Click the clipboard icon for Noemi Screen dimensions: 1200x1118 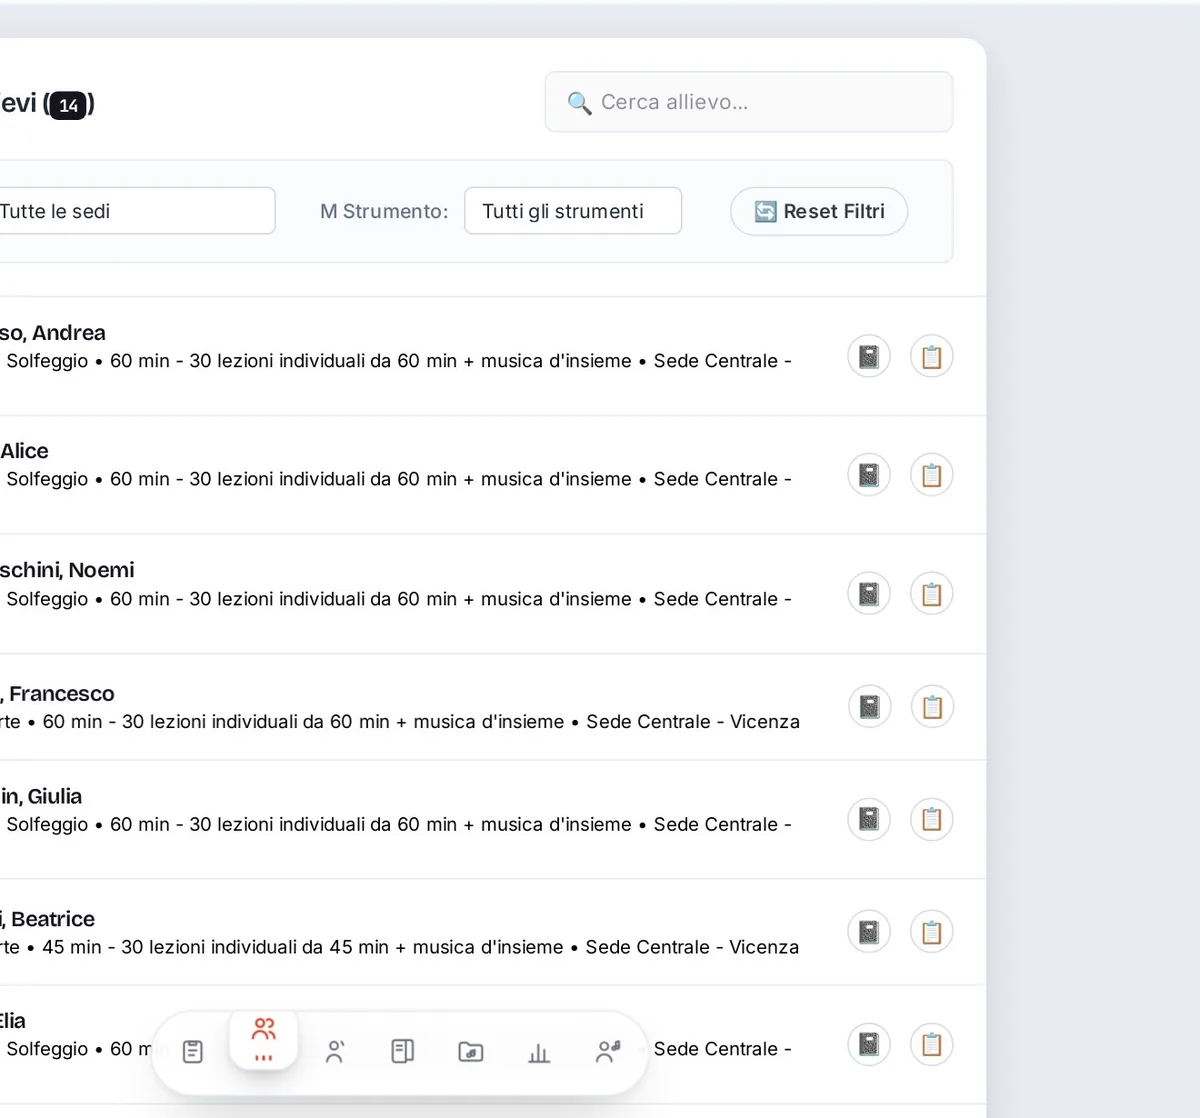coord(931,594)
